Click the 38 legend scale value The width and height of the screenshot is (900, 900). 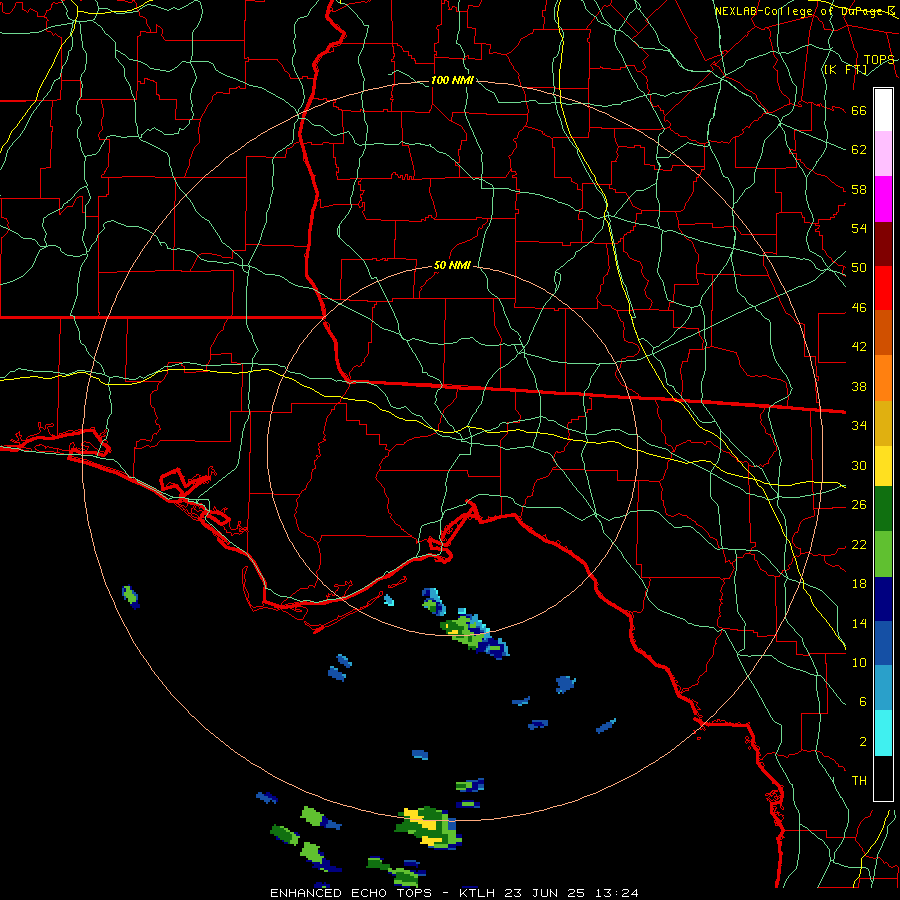859,386
